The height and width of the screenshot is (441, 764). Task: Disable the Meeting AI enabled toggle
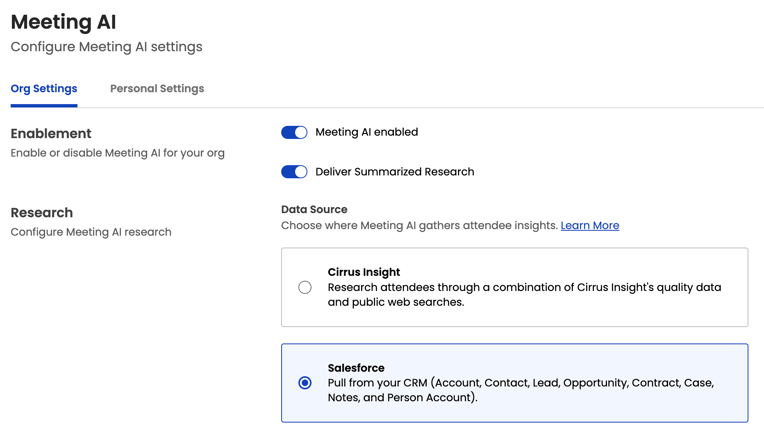[x=294, y=132]
